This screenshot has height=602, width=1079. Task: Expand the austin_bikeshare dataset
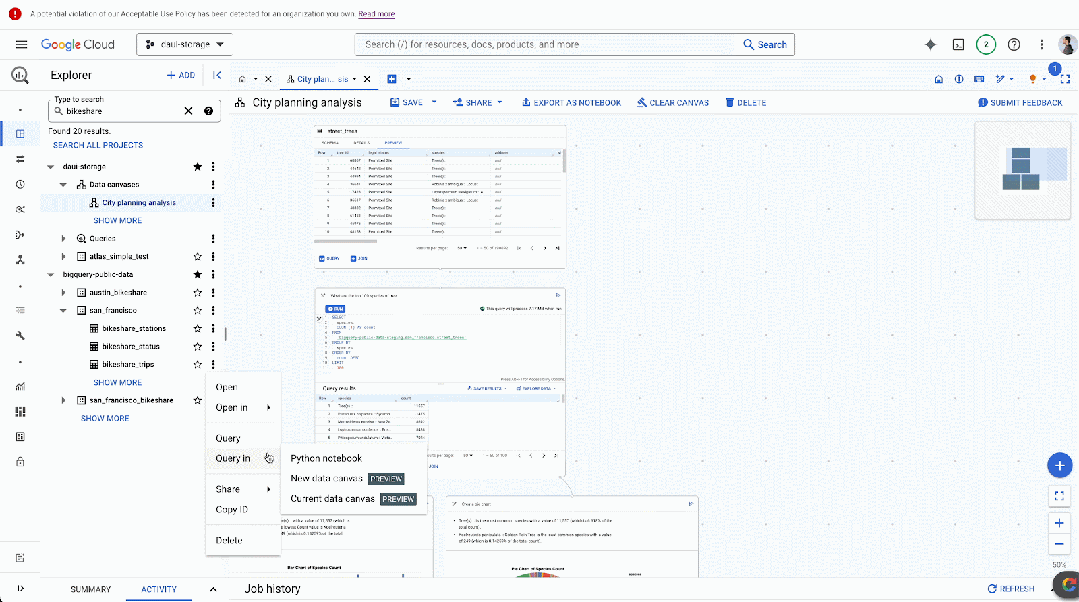(63, 292)
